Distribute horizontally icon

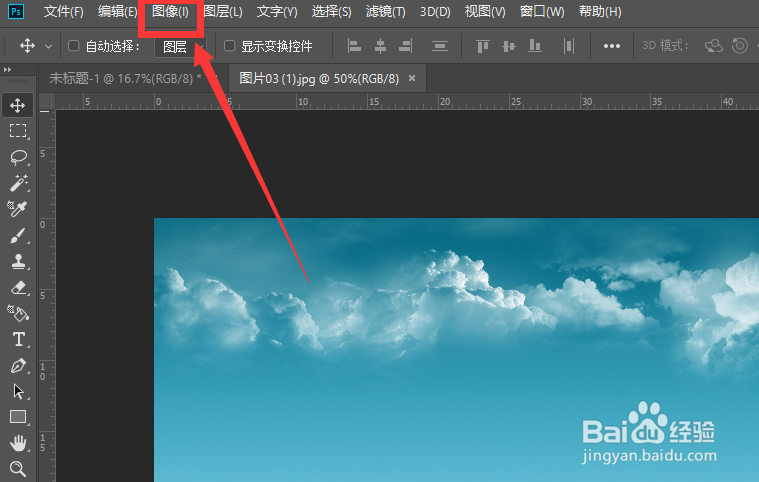[569, 46]
